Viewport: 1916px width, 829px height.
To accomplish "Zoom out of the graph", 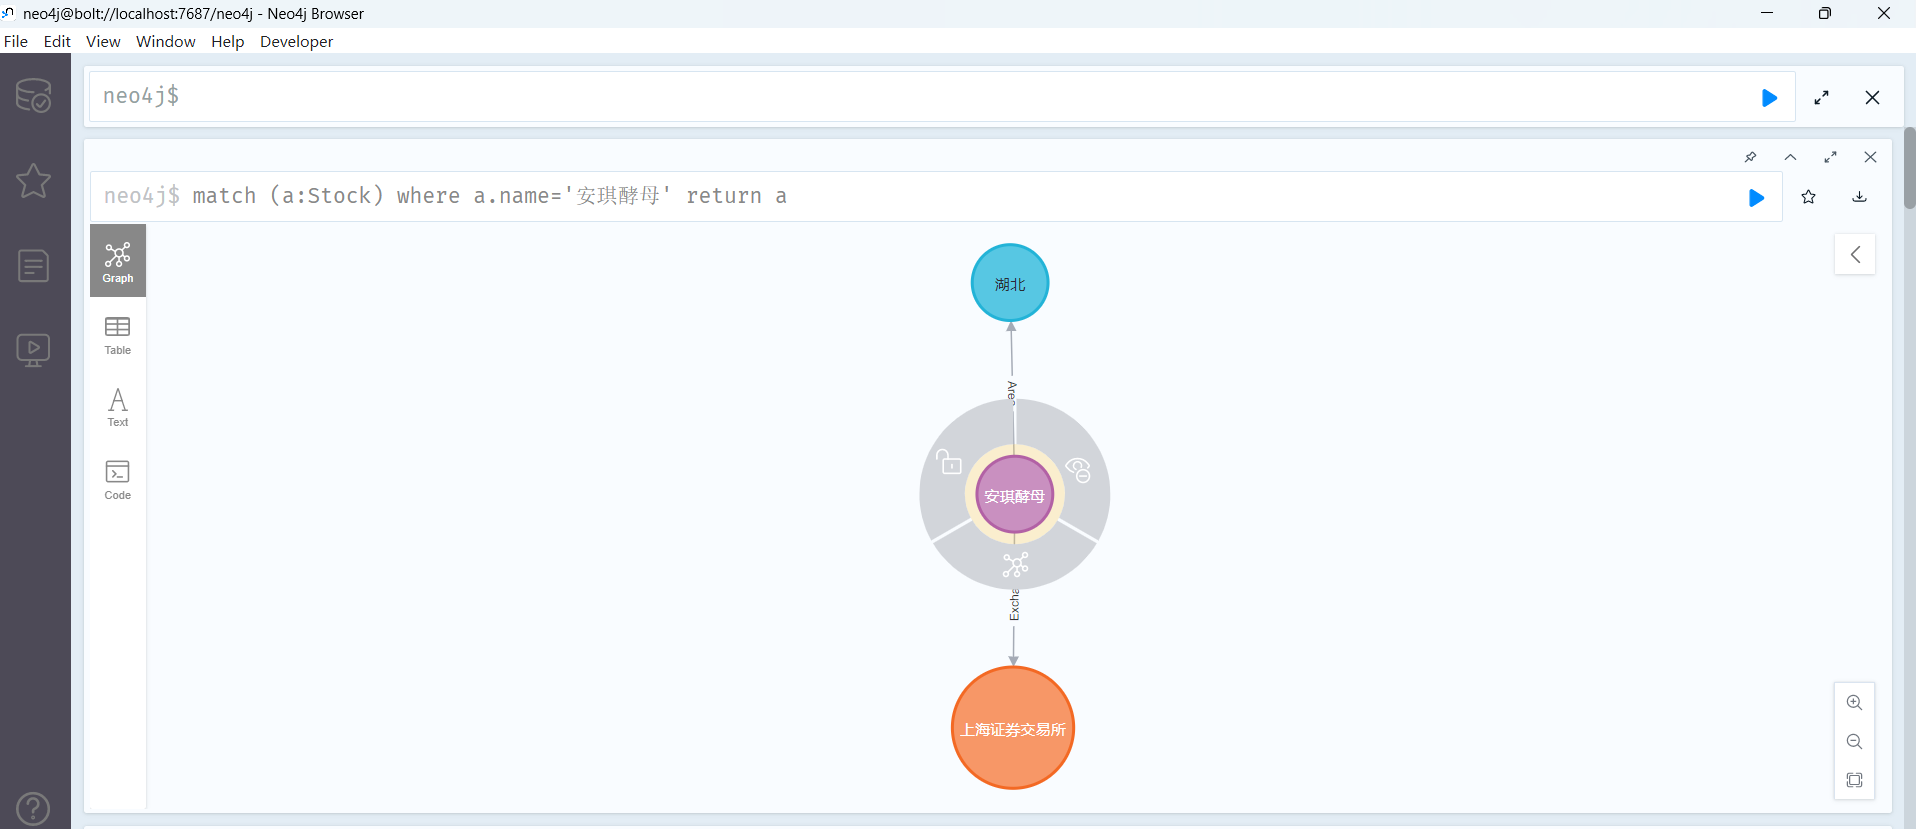I will (1854, 742).
